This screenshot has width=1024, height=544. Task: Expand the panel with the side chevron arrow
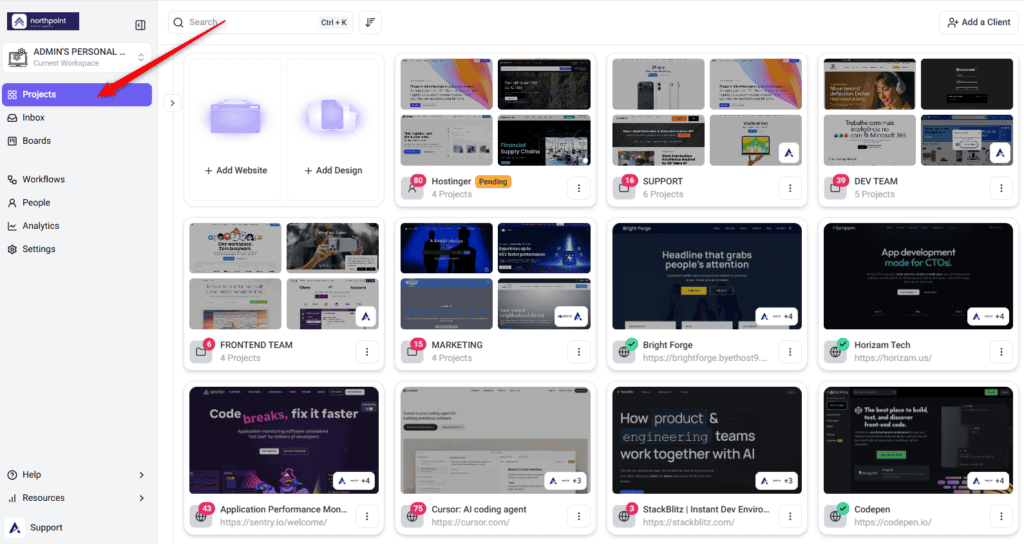point(172,103)
